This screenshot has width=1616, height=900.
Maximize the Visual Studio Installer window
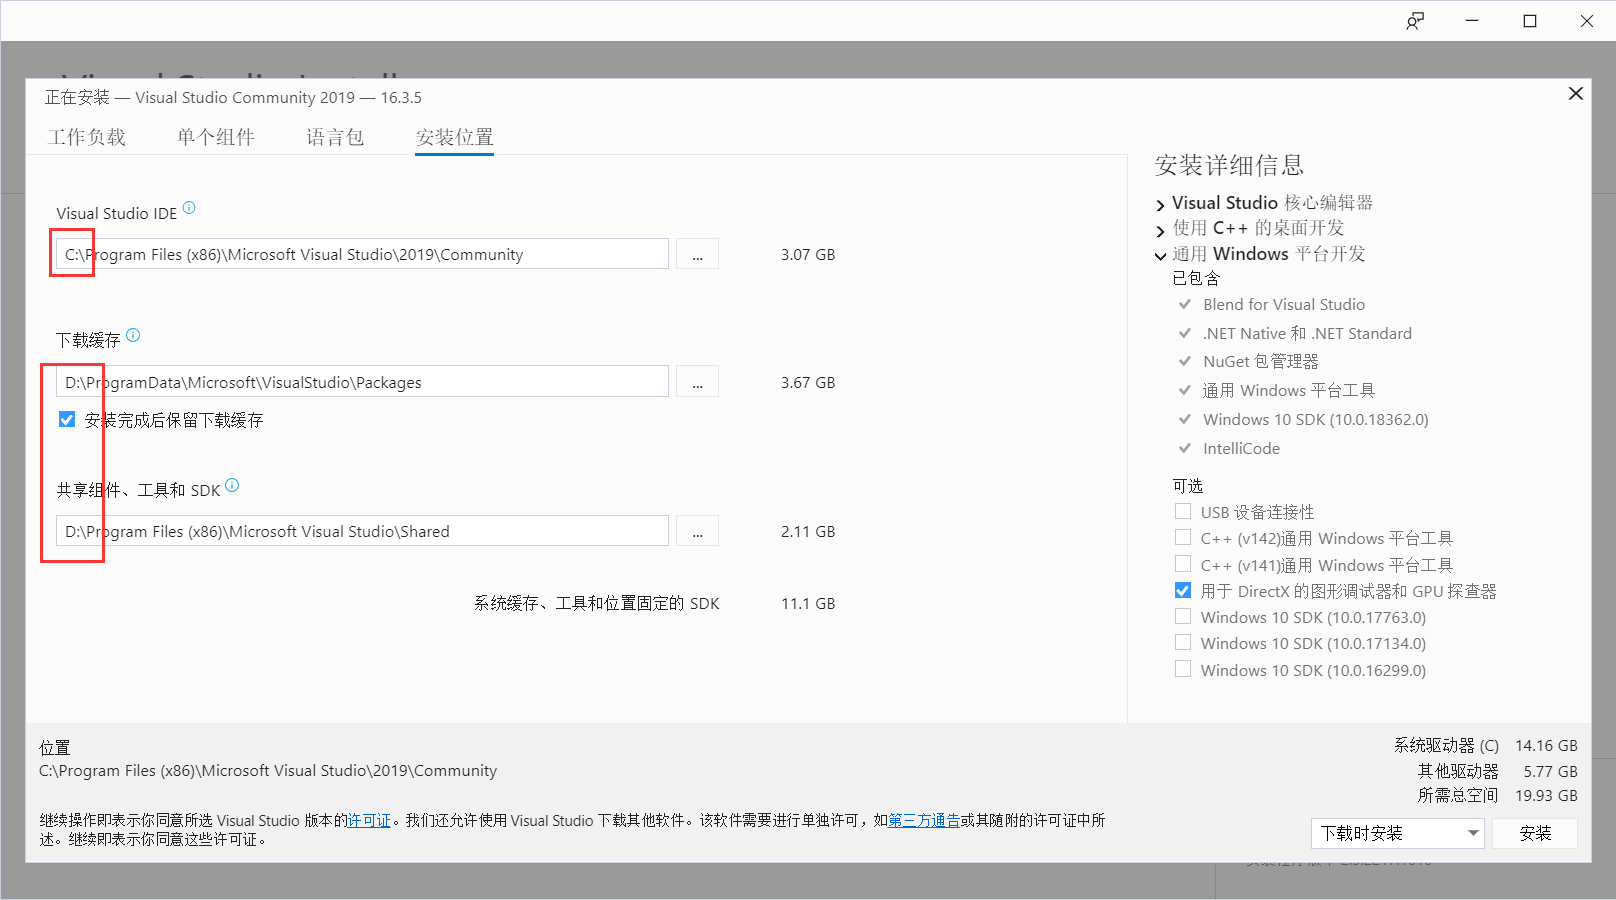pyautogui.click(x=1530, y=21)
